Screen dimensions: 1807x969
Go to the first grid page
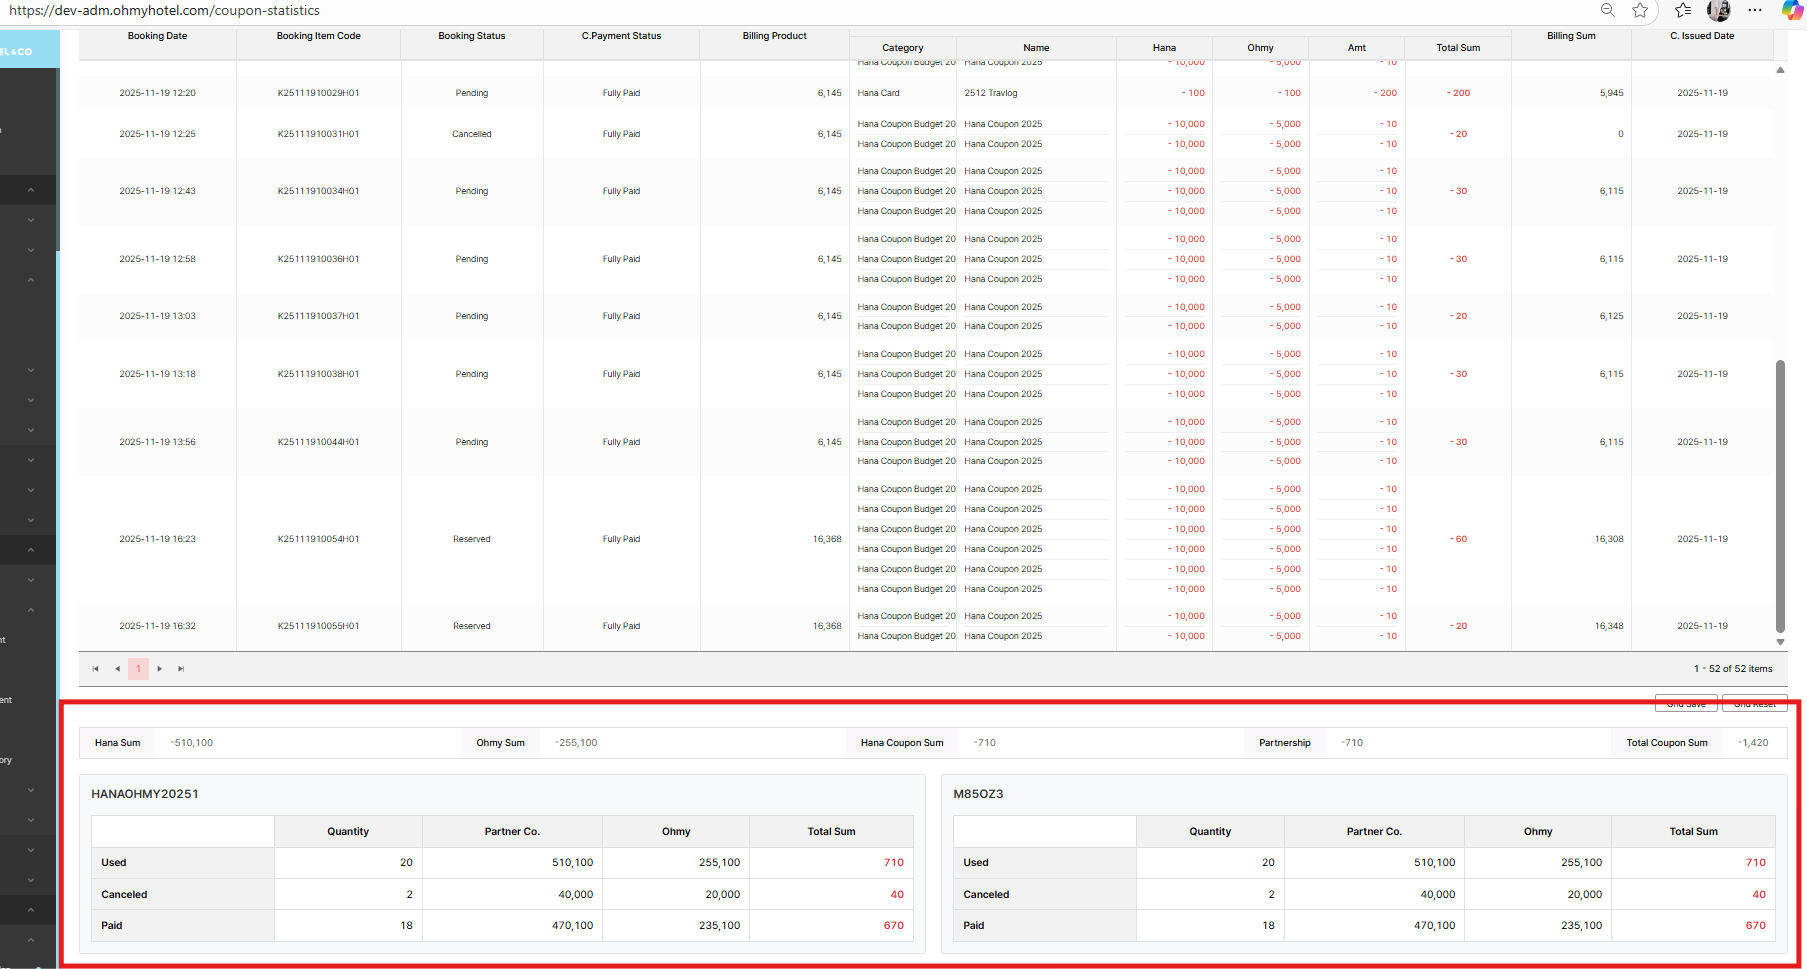click(x=96, y=669)
